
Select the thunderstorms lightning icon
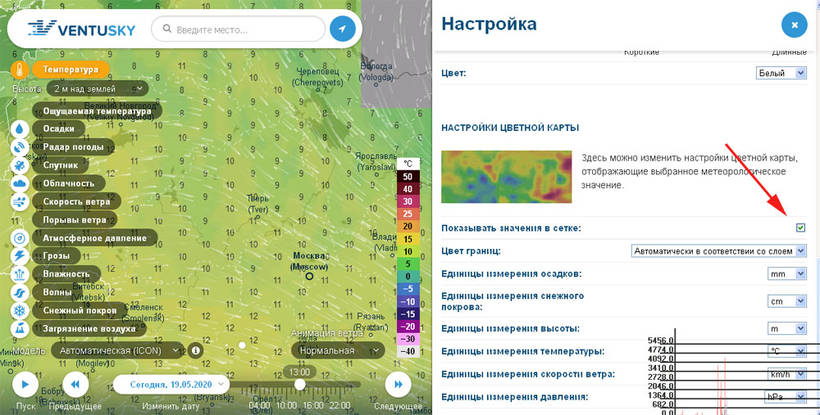20,256
